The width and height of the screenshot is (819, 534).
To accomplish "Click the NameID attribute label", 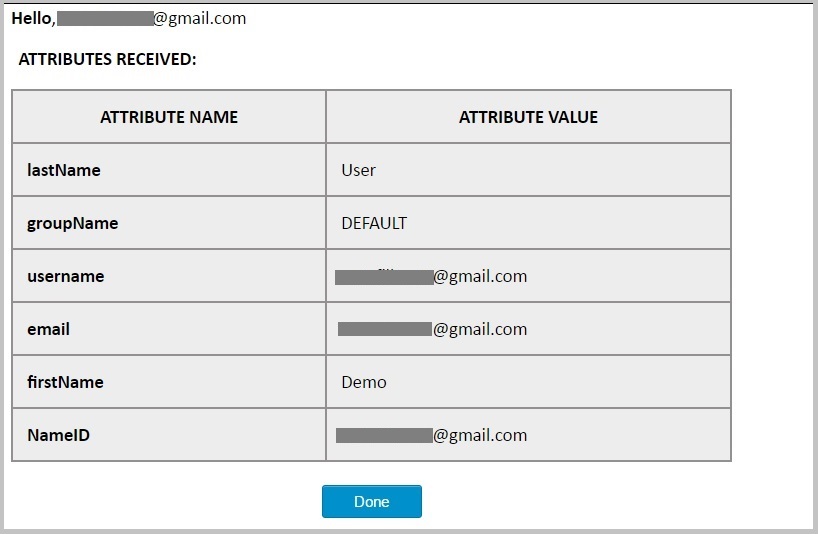I will (x=58, y=435).
